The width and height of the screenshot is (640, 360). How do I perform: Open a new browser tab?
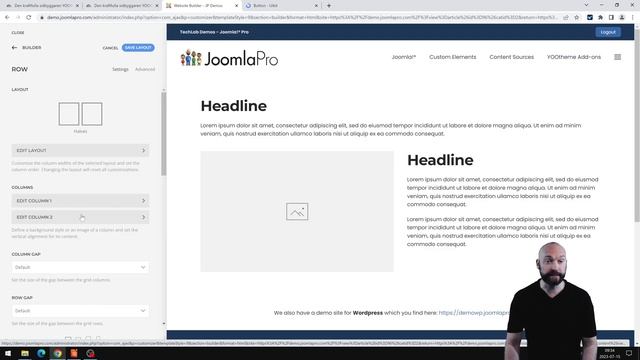[x=329, y=6]
